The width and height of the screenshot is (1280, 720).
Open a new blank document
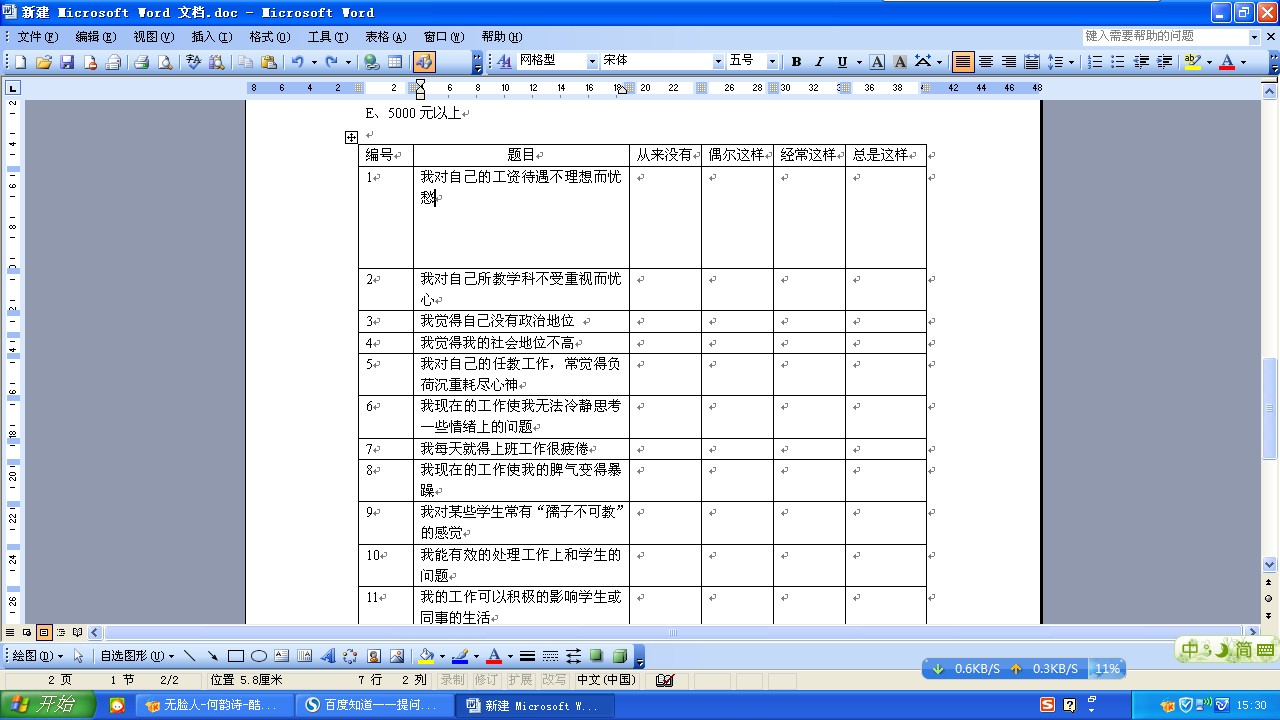[x=18, y=61]
